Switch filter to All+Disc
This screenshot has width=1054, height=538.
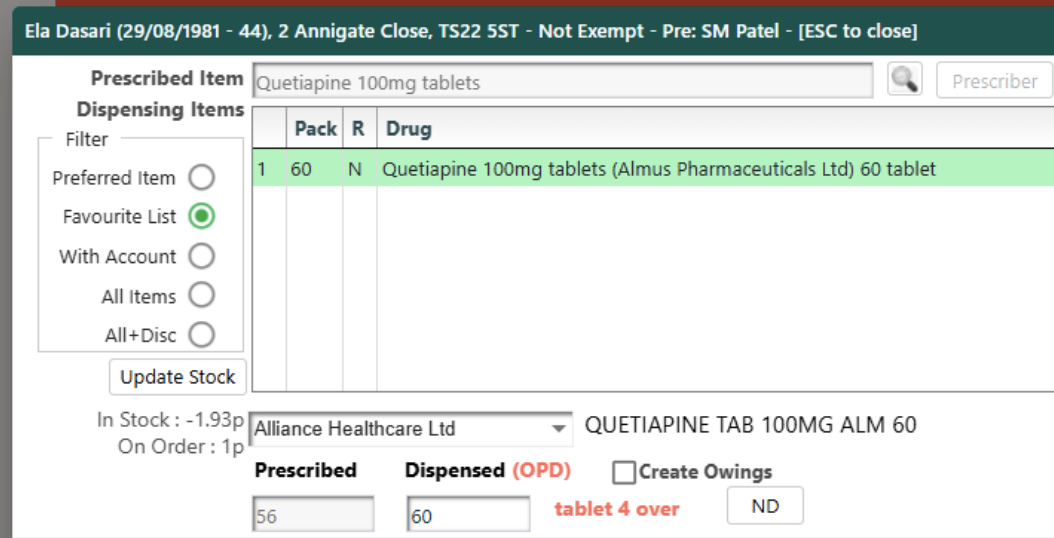click(202, 335)
